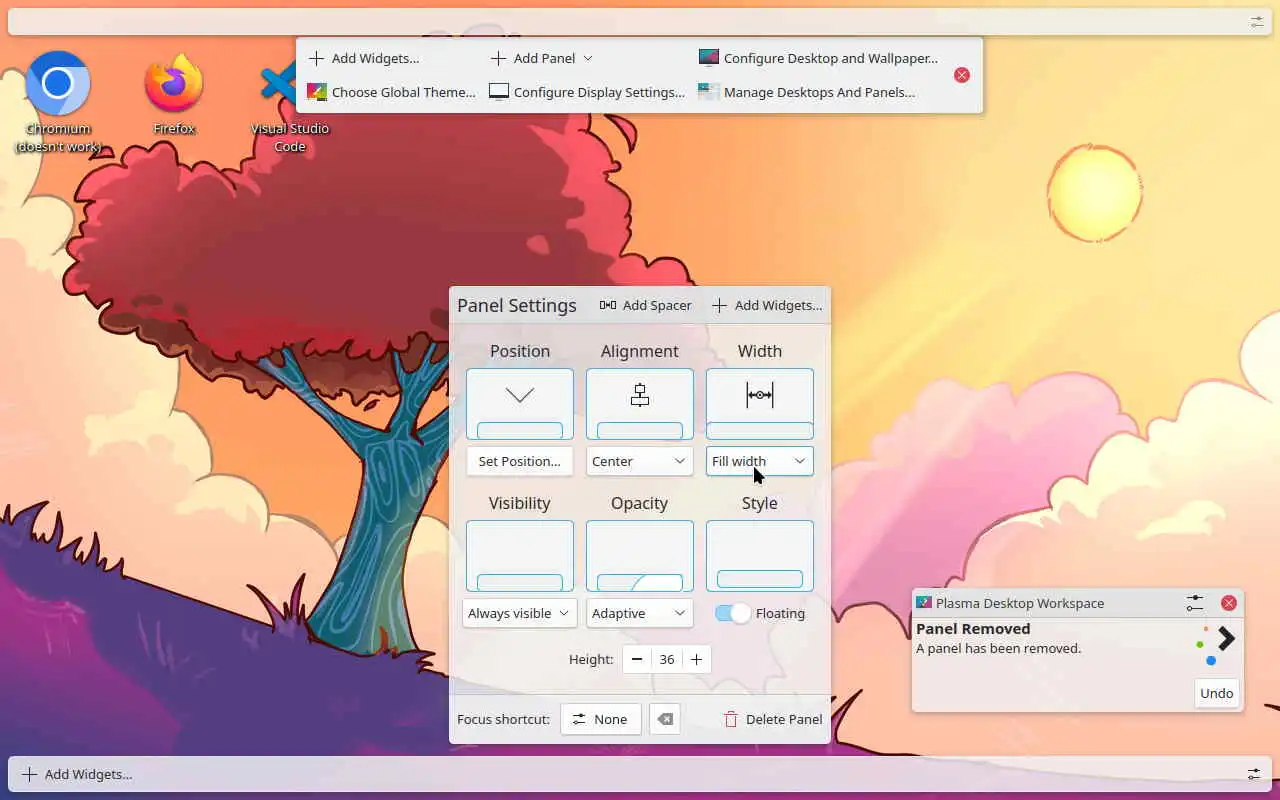Open the Adaptive opacity dropdown
This screenshot has height=800, width=1280.
coord(640,613)
